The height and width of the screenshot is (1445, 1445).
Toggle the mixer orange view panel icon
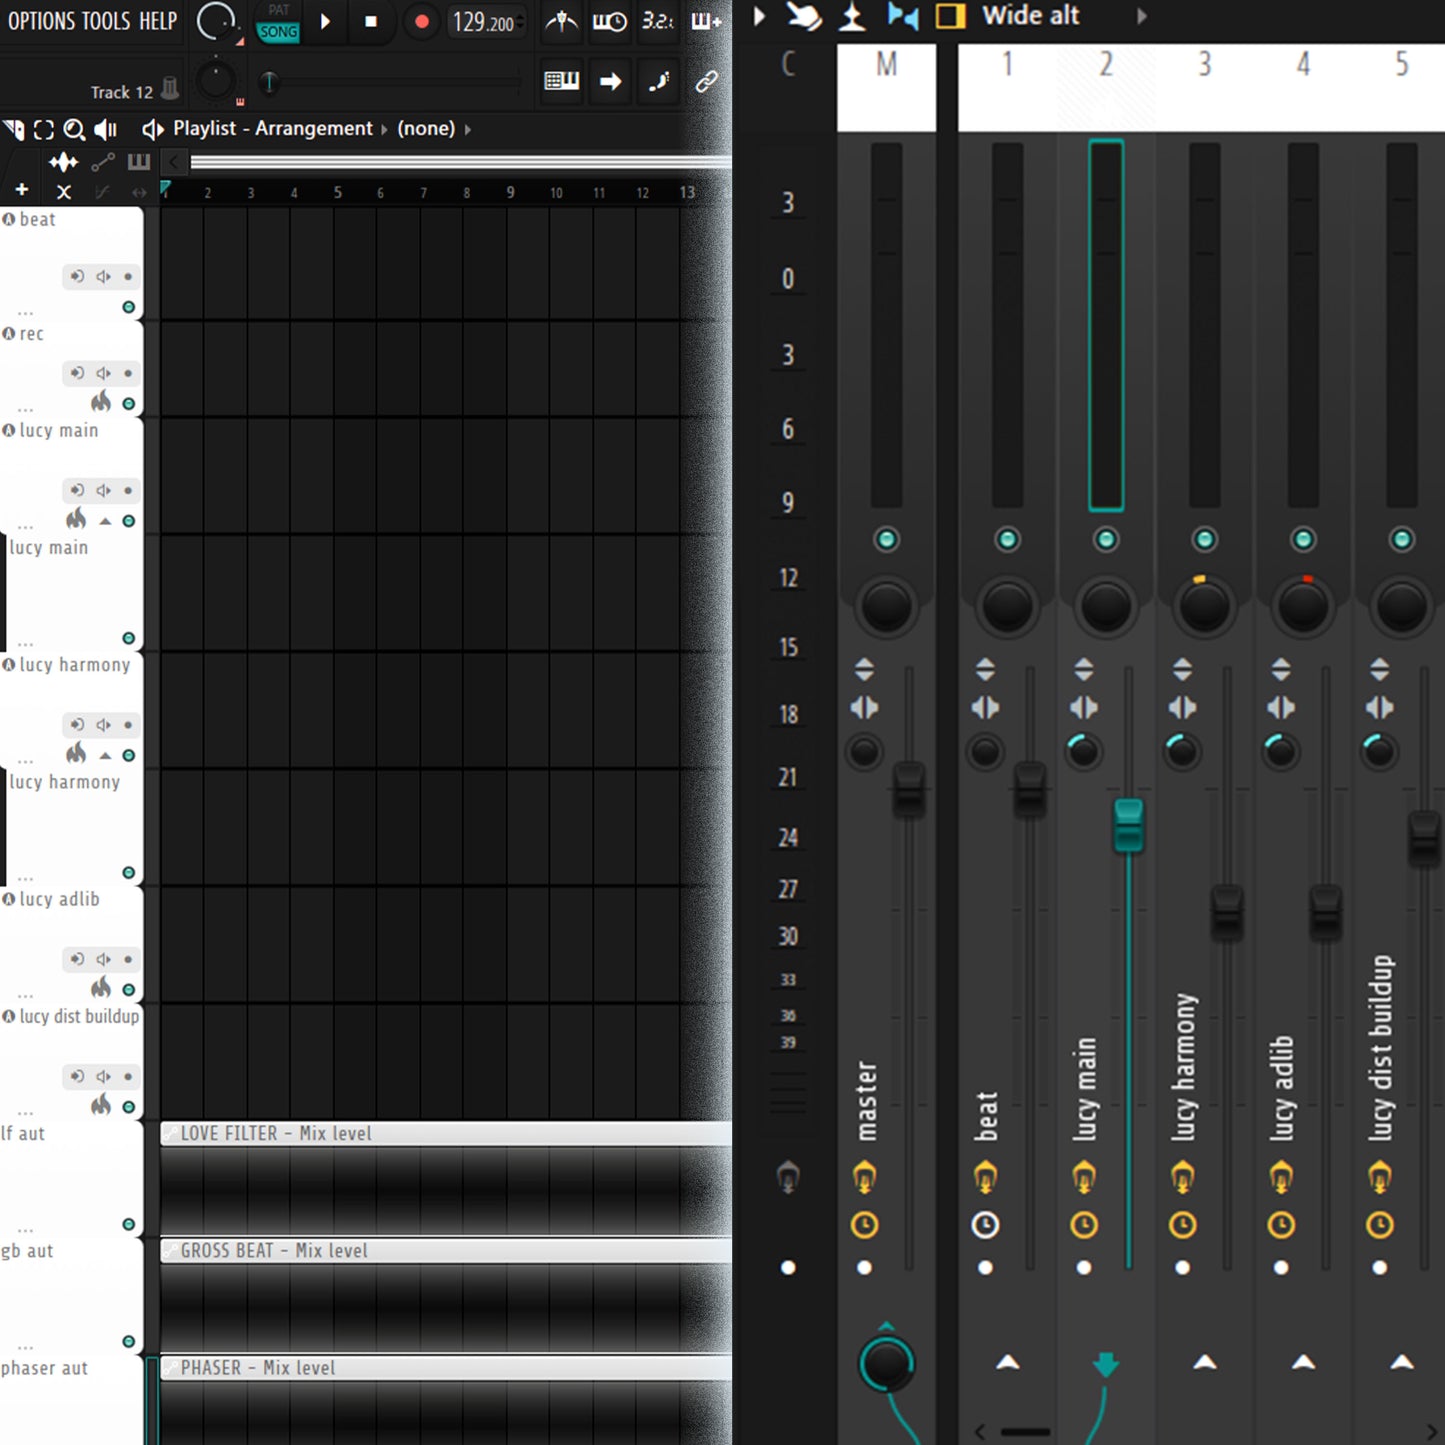951,16
